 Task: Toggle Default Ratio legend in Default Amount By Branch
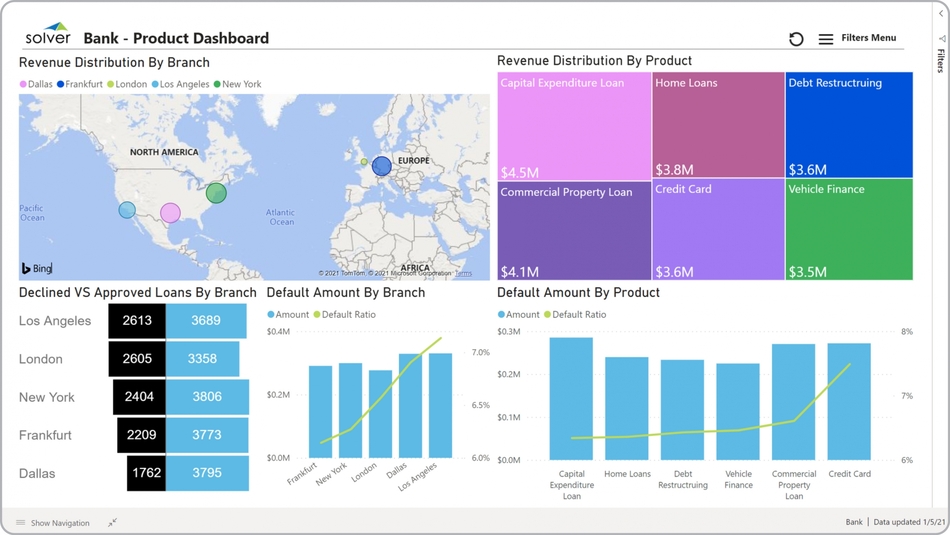(344, 314)
